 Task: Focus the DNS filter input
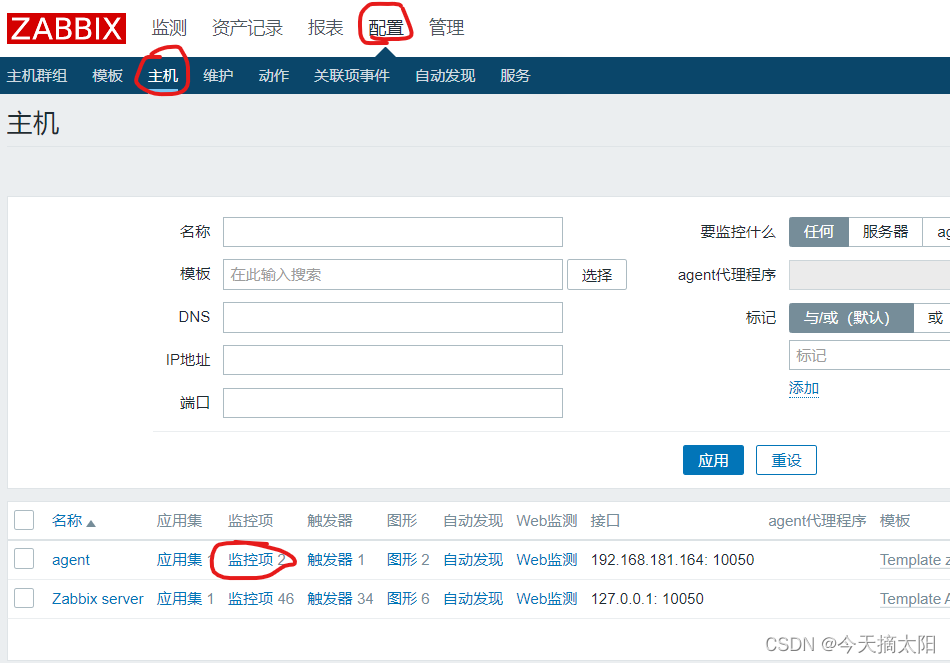click(393, 318)
